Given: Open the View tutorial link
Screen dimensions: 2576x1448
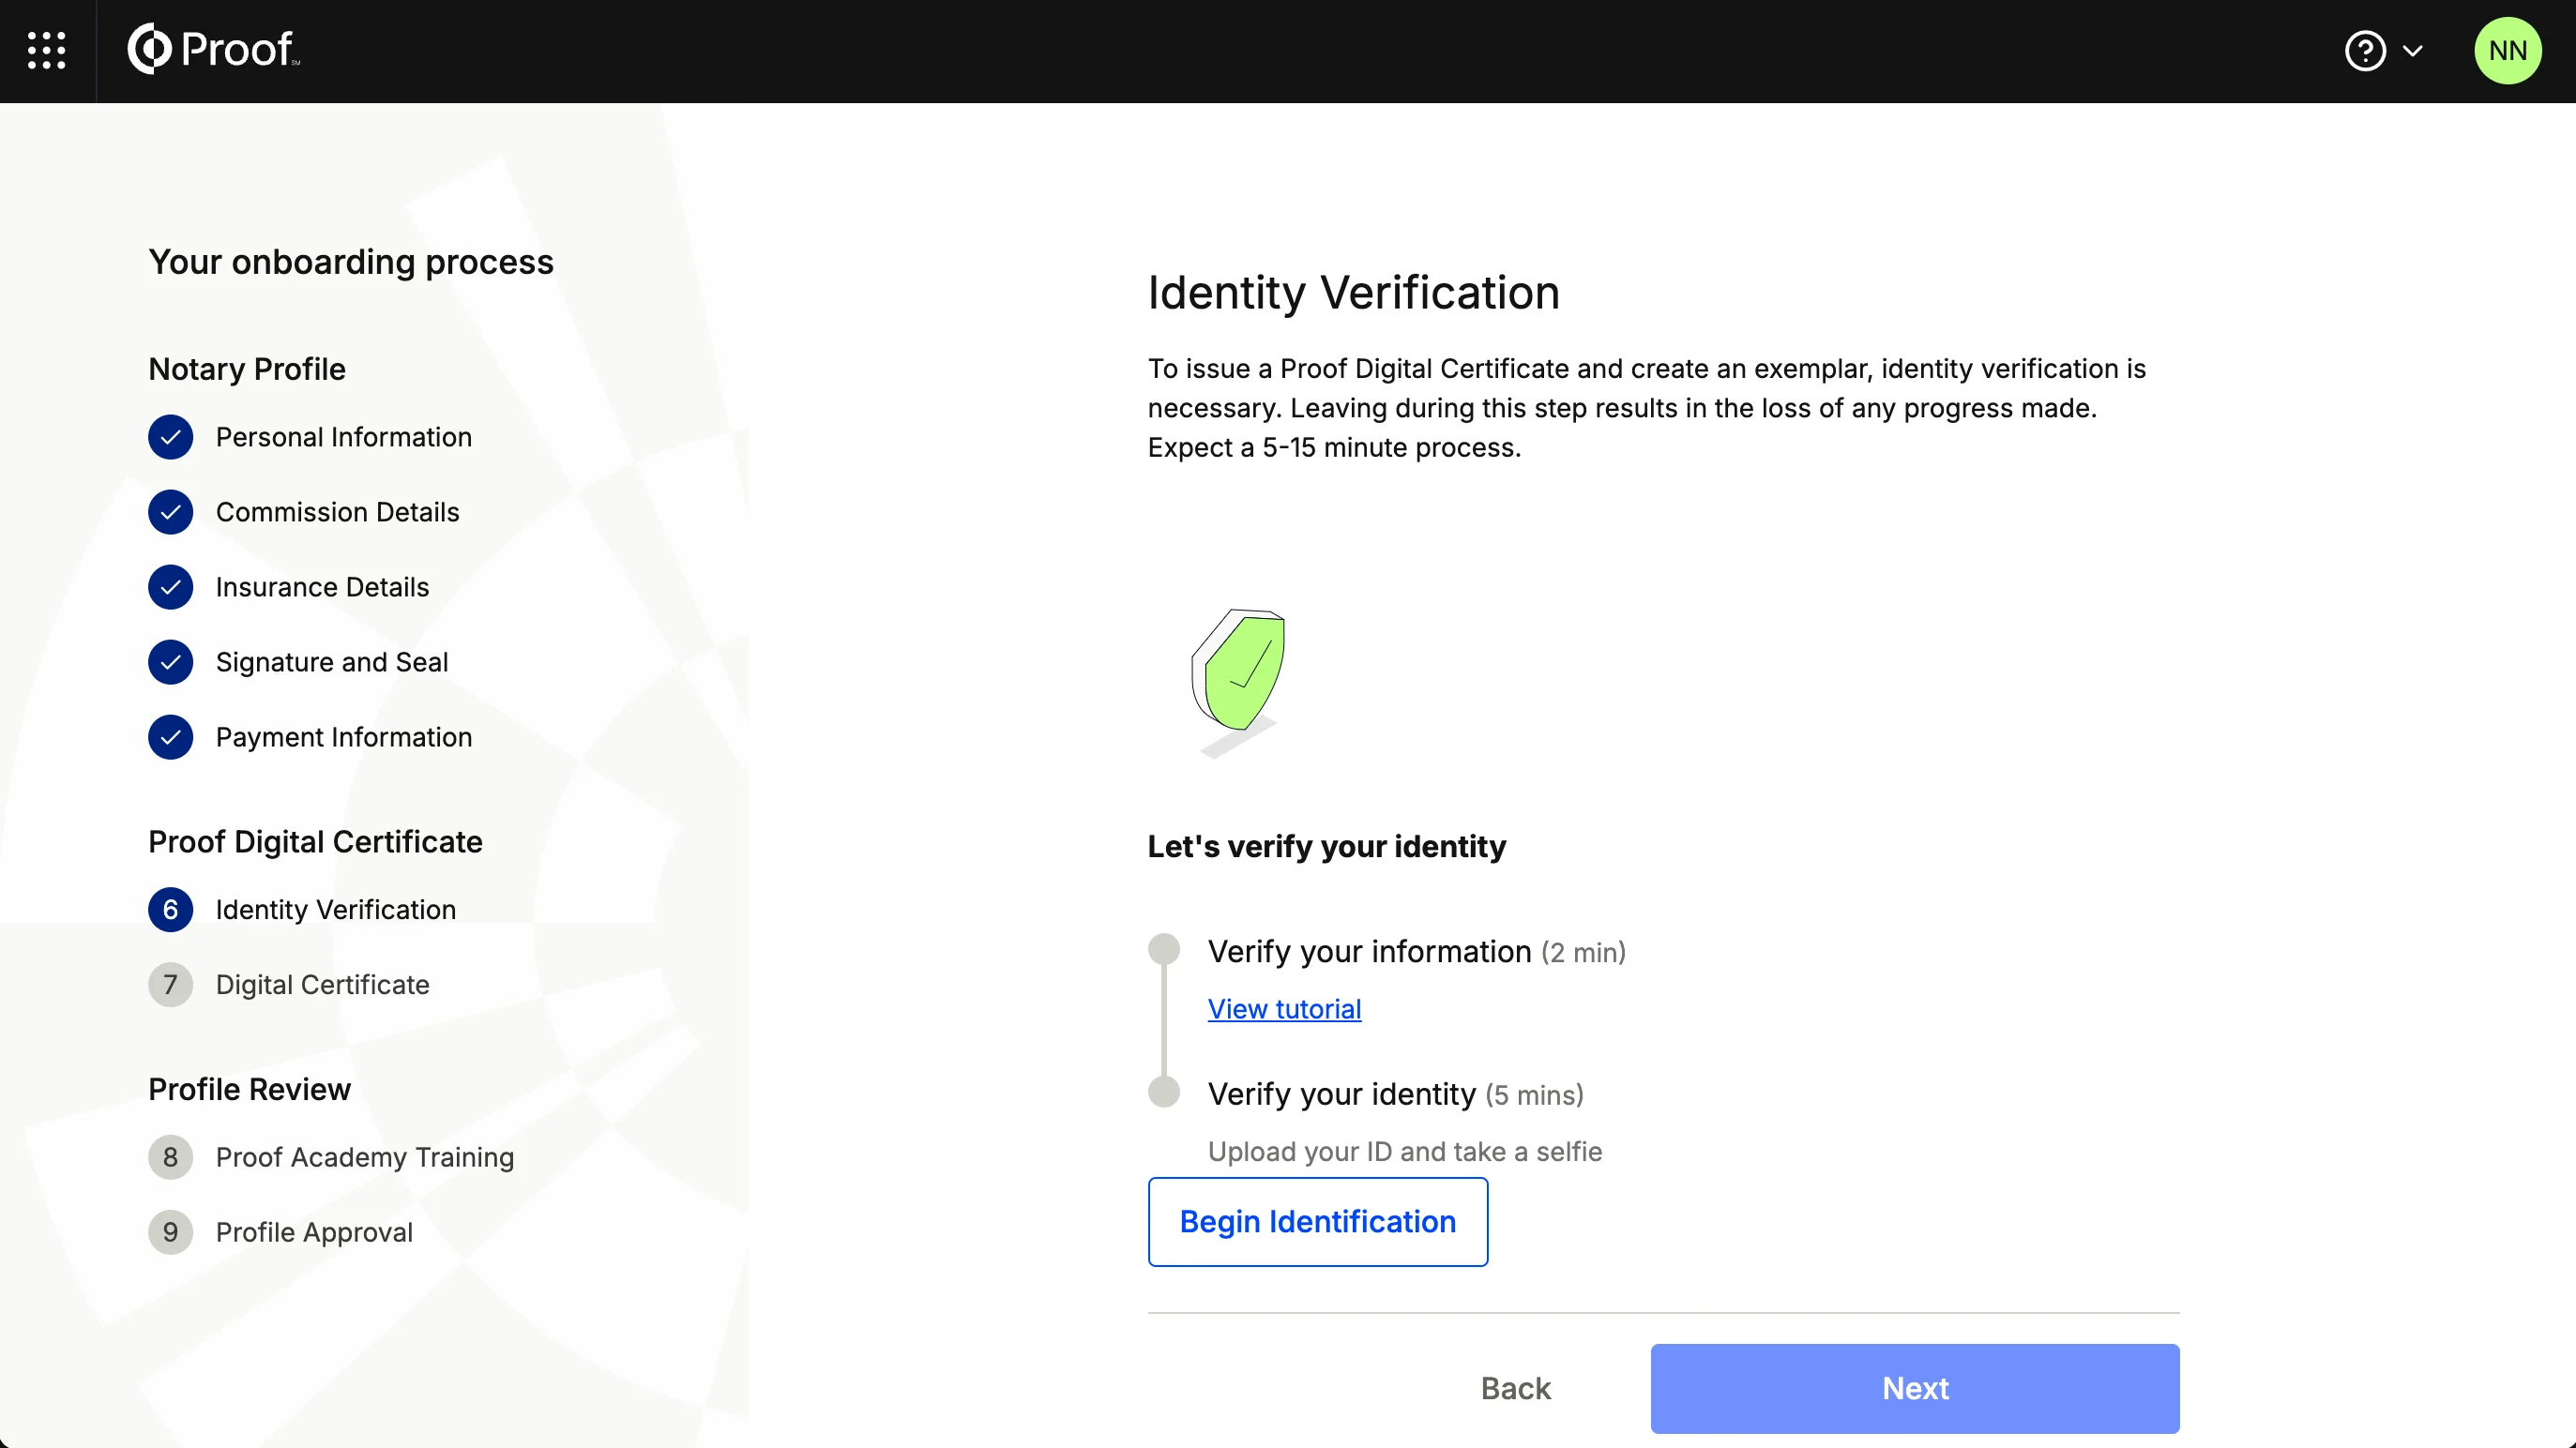Looking at the screenshot, I should [1284, 1009].
